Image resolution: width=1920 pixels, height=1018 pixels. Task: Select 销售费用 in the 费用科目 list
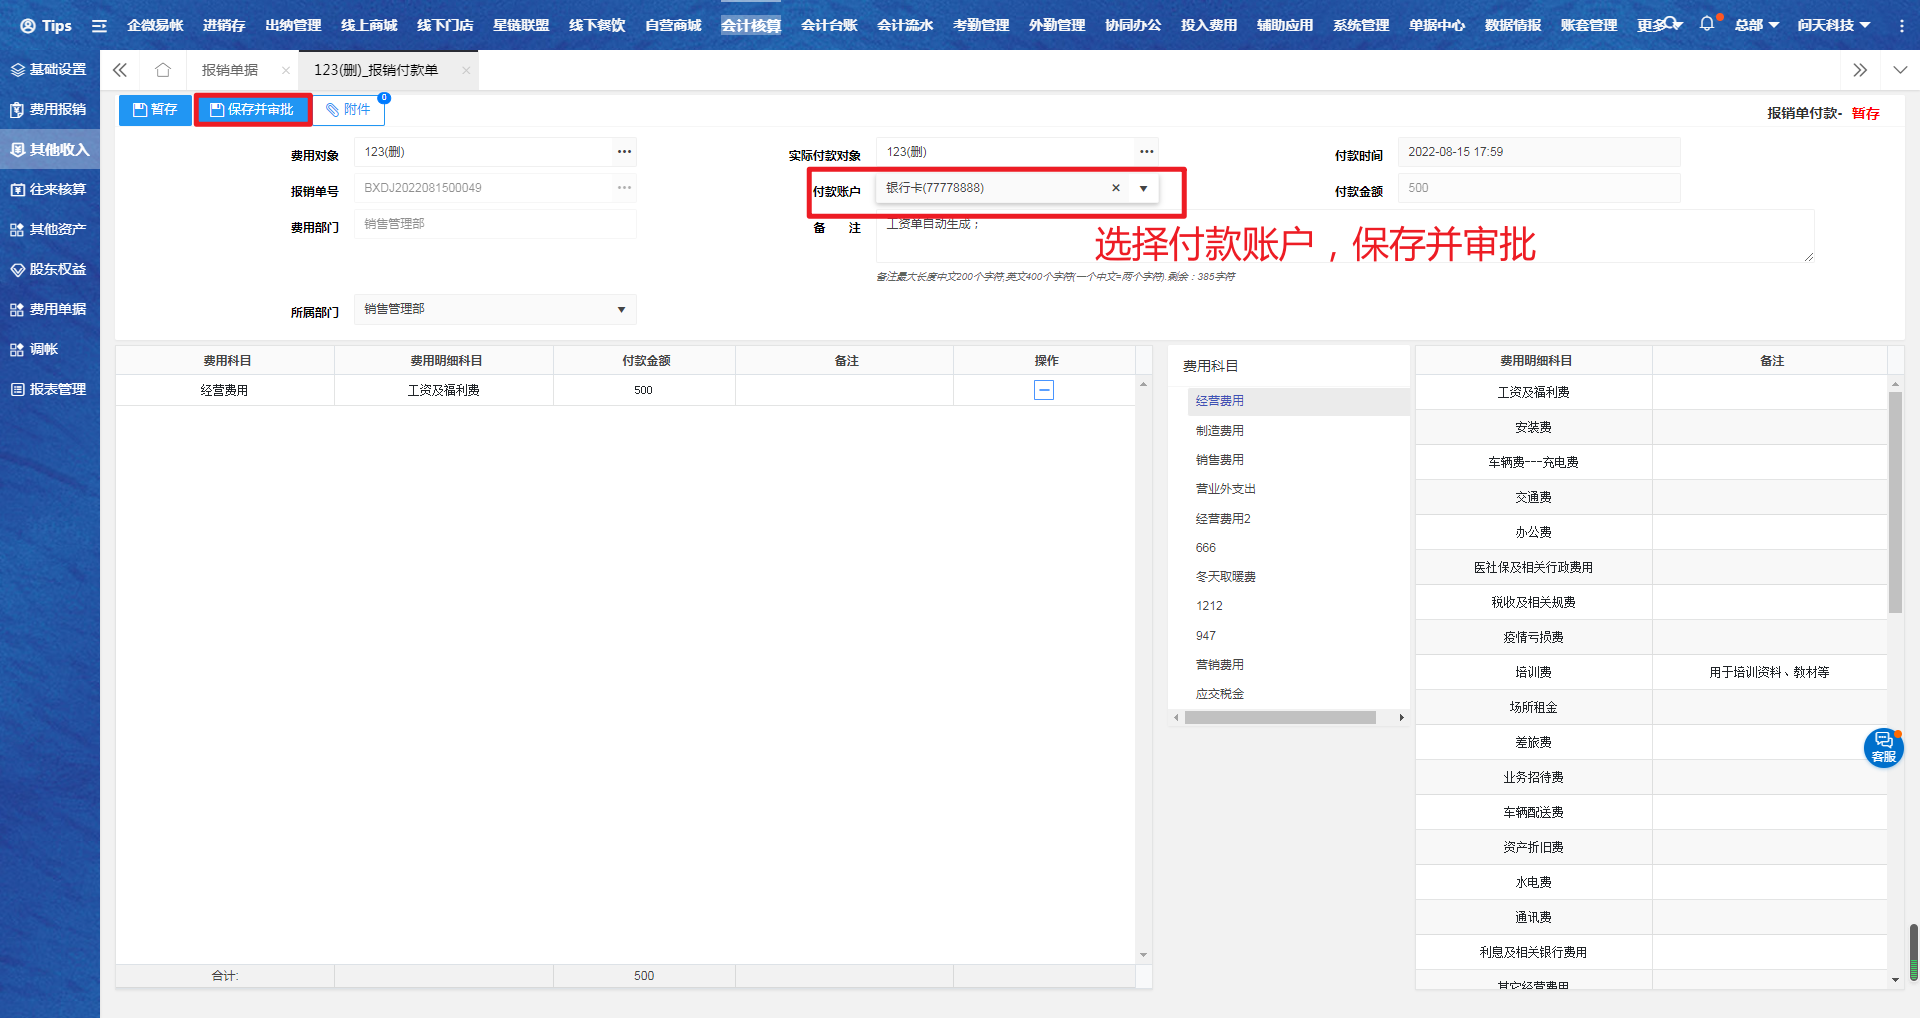click(1220, 460)
